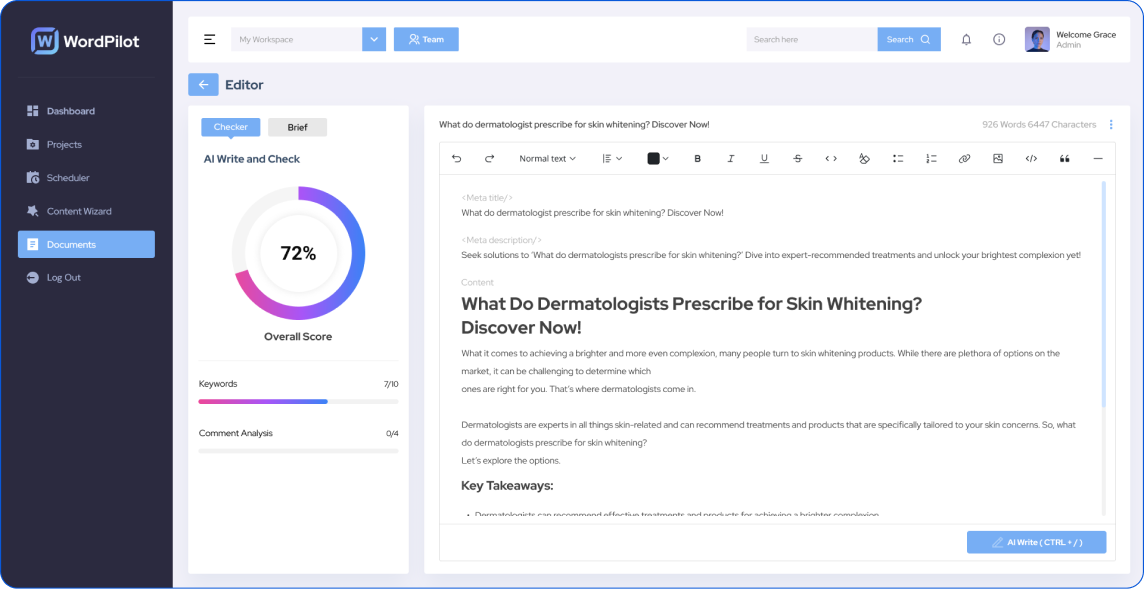Click the Team button in the header
Viewport: 1144px width, 589px height.
426,38
